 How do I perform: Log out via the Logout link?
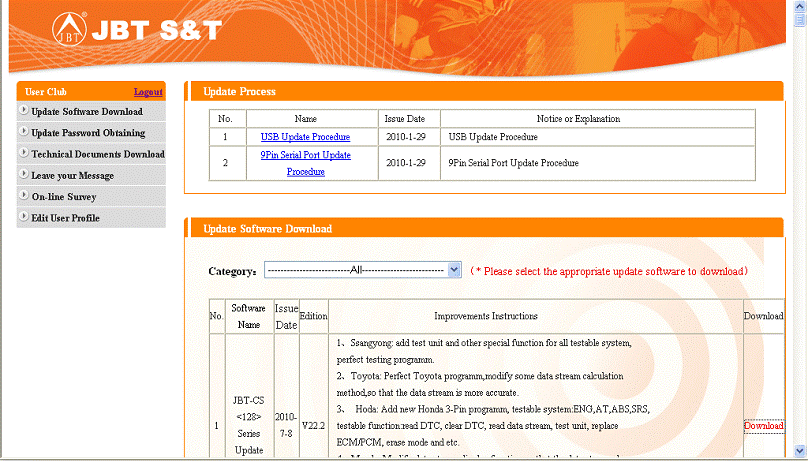point(147,92)
